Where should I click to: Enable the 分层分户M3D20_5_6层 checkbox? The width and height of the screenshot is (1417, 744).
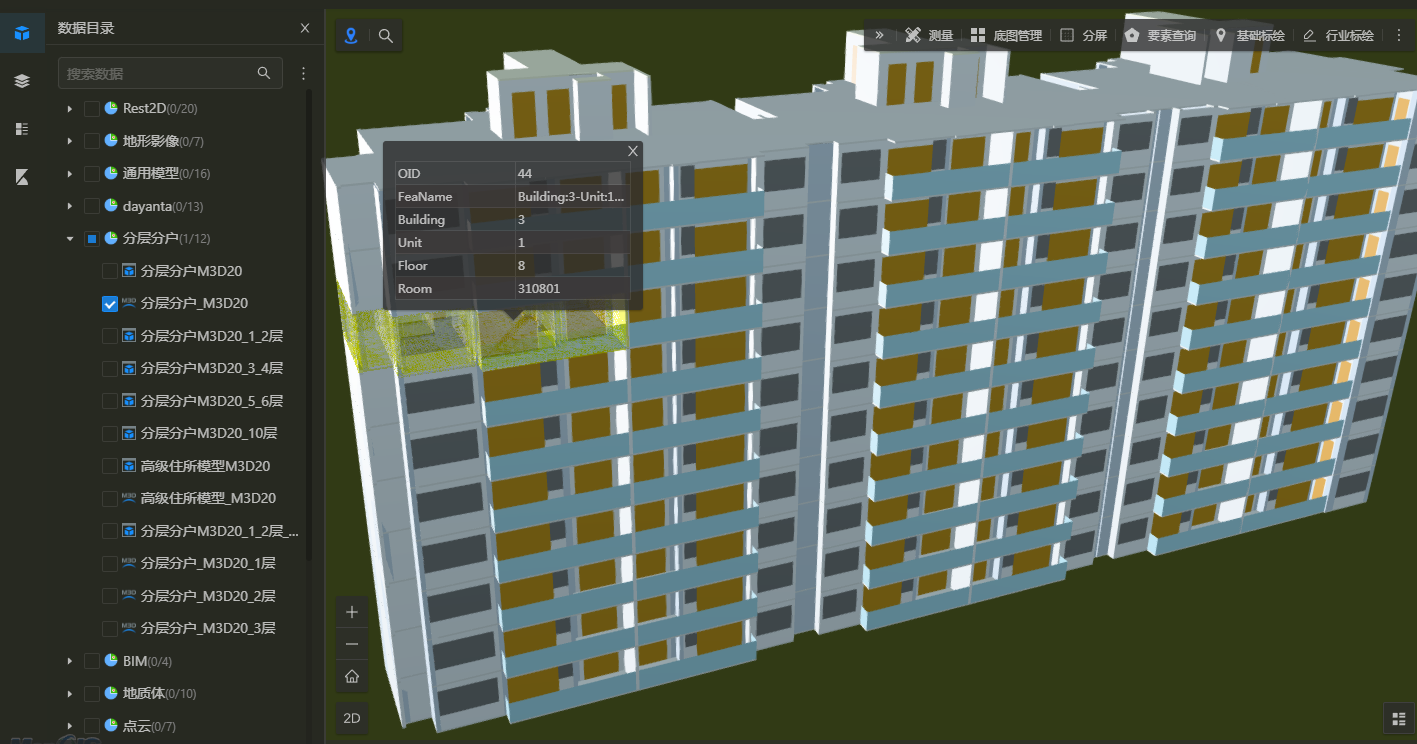click(x=110, y=401)
